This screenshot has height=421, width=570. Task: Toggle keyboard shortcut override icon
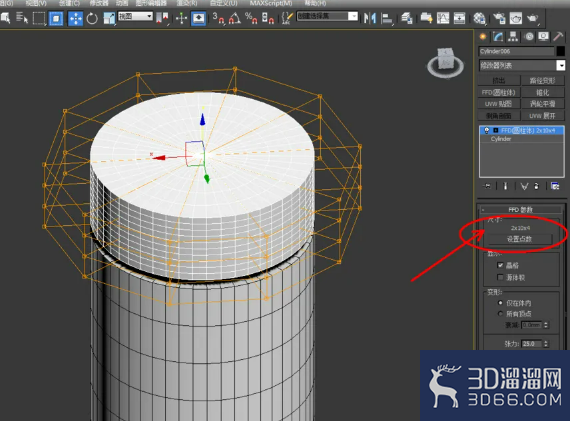[x=198, y=18]
